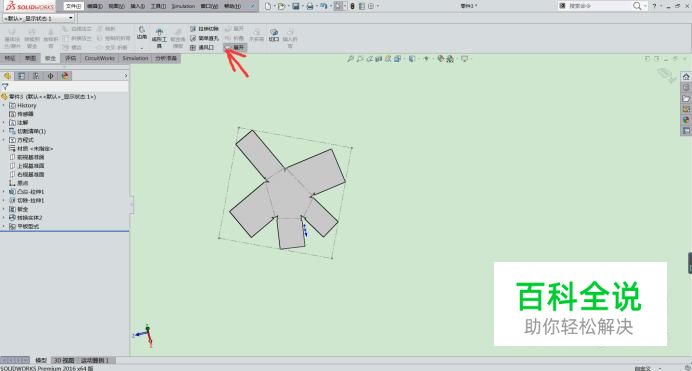Viewport: 692px width, 371px height.
Task: Open the Help question mark icon
Action: click(654, 6)
